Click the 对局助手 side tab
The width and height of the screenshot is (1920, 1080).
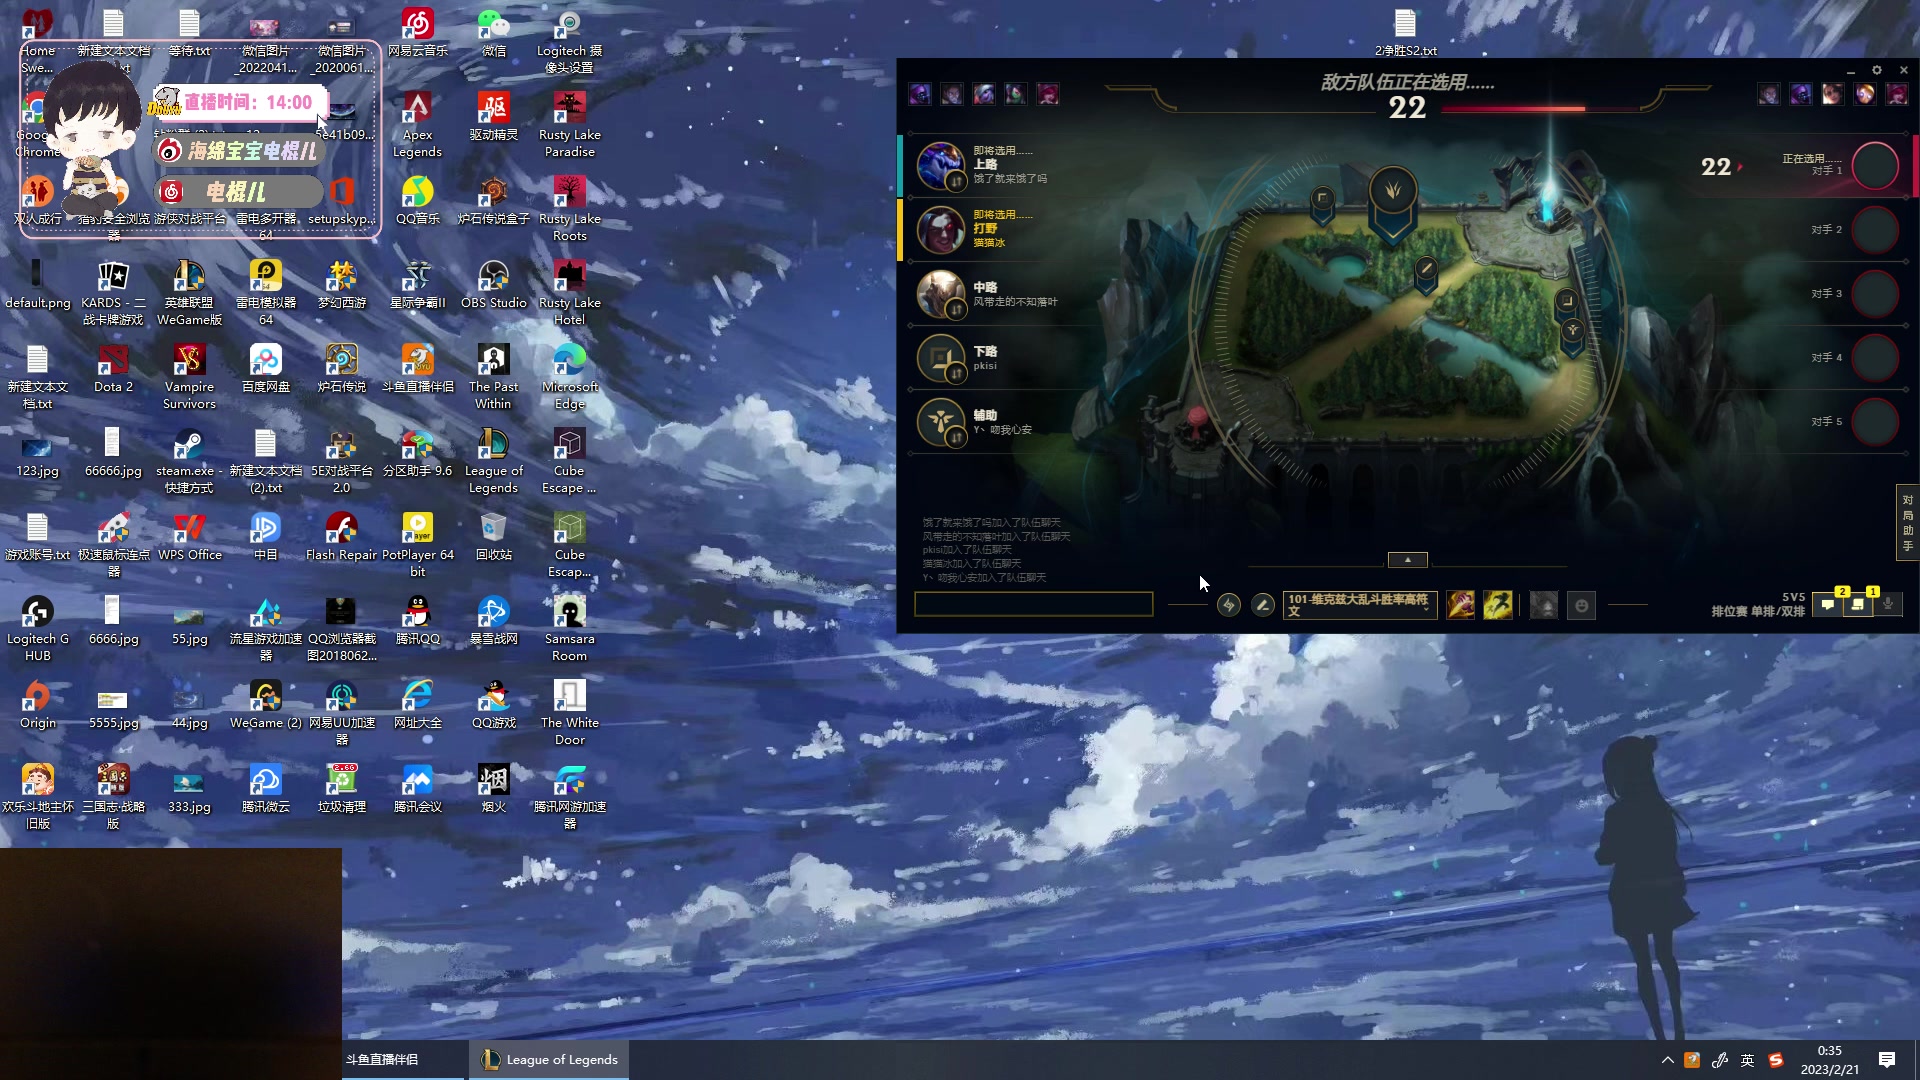(1907, 523)
